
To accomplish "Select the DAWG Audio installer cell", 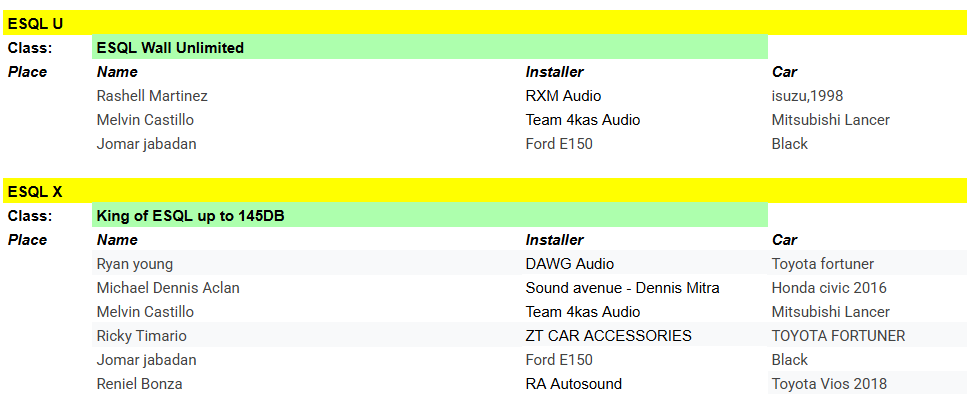I will [569, 264].
